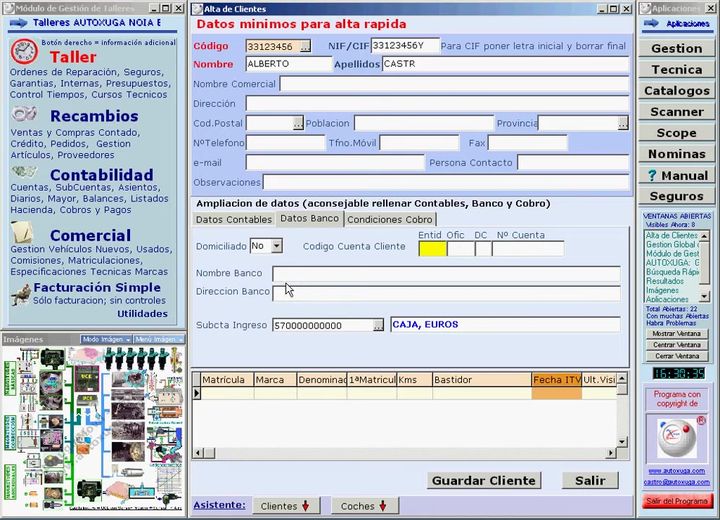Click the Nombre Banco field
Screen dimensions: 720x520
pos(446,273)
